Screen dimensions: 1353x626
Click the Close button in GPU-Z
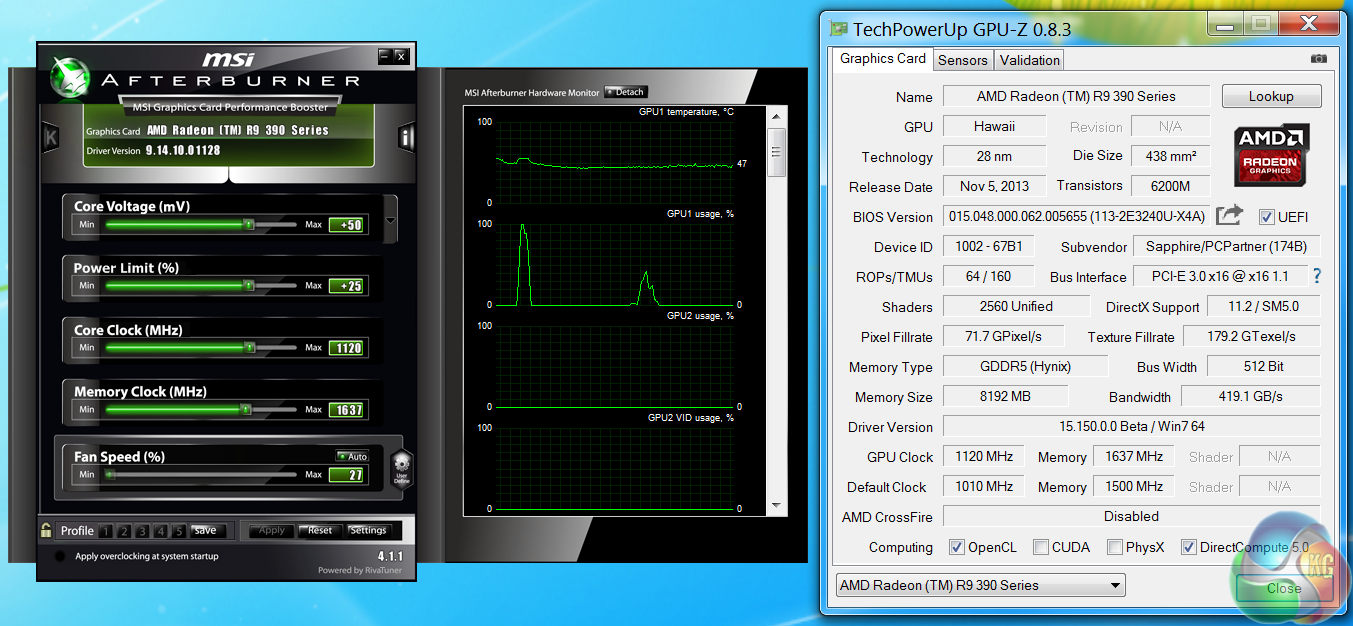pyautogui.click(x=1283, y=588)
